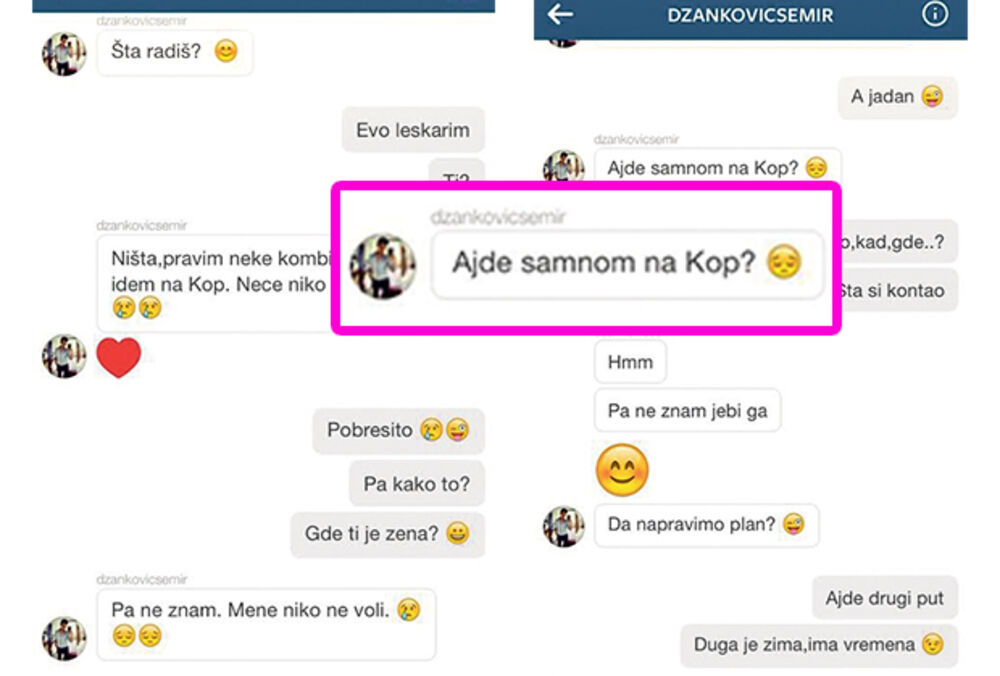Tap the large smiling emoji message
1000x676 pixels.
pyautogui.click(x=622, y=470)
